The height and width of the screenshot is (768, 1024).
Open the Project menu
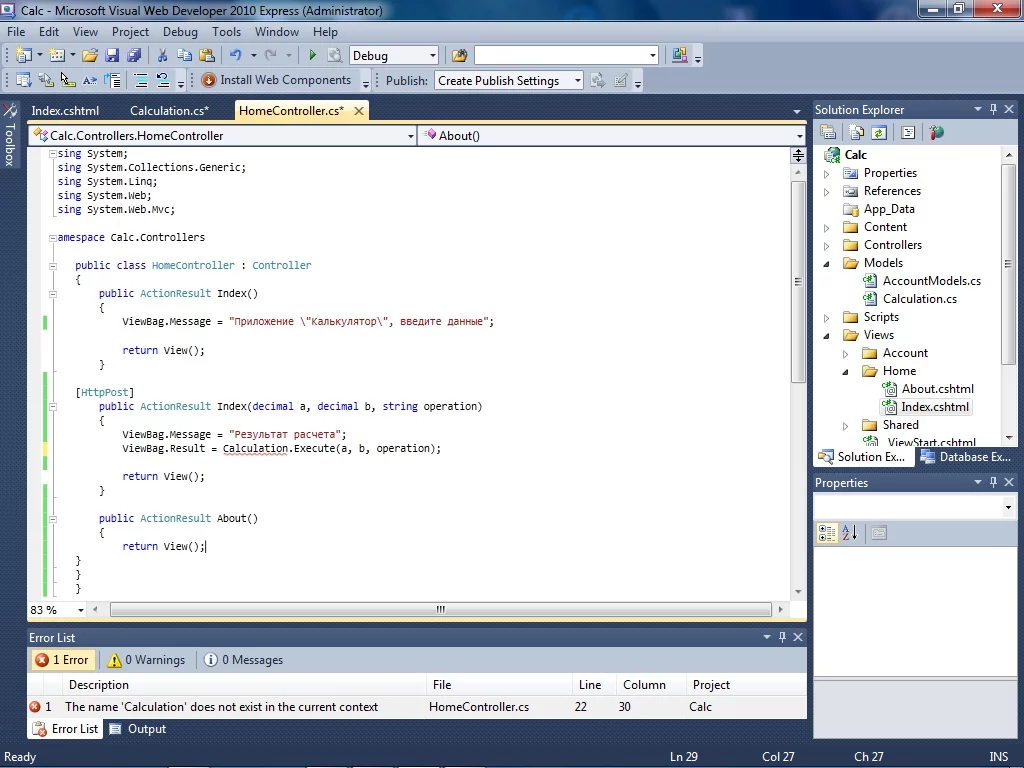coord(130,32)
